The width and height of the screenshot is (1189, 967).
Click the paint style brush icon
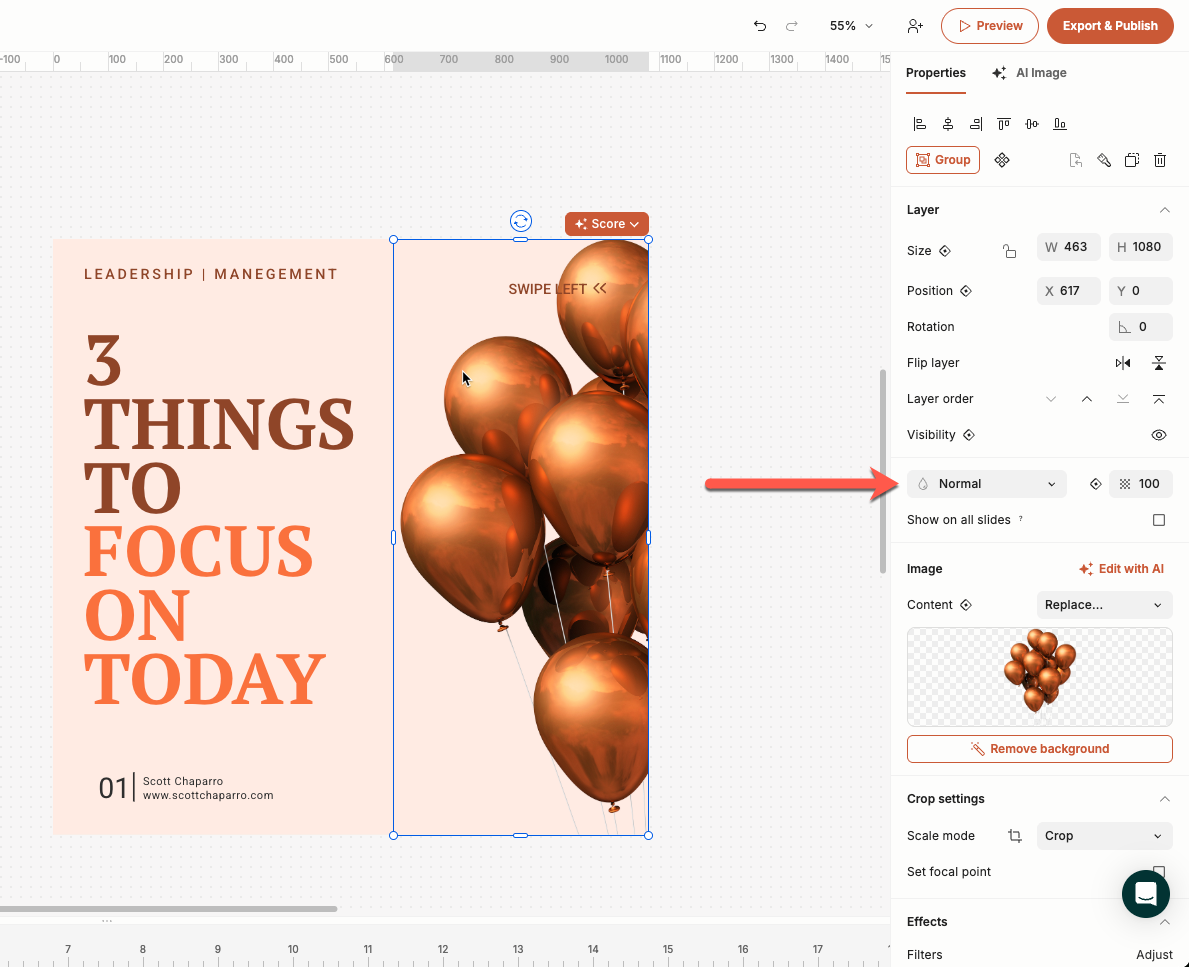click(x=1104, y=160)
